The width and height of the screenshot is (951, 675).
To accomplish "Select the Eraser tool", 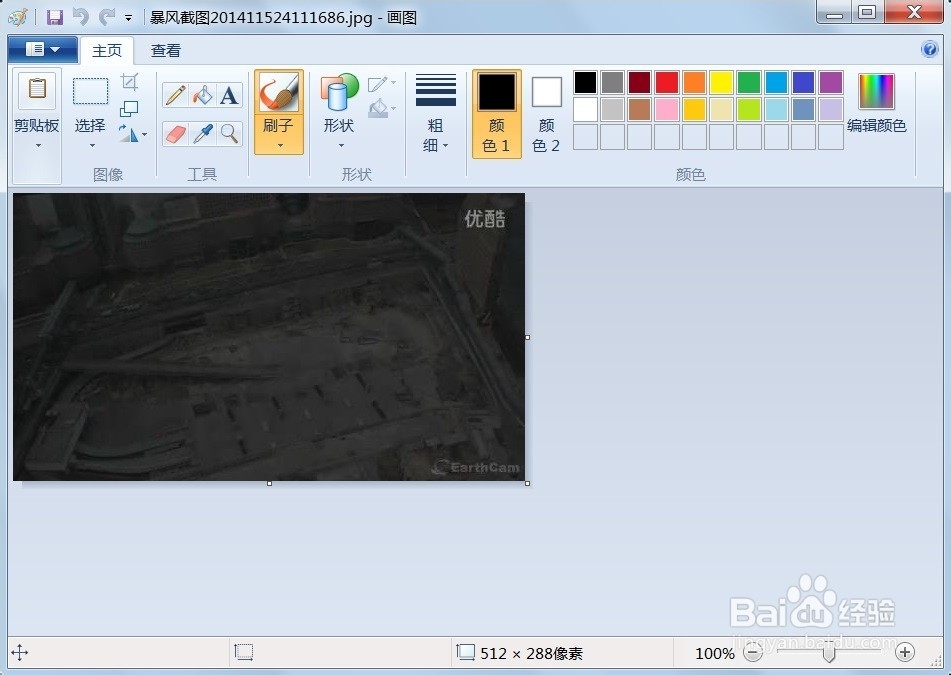I will [175, 133].
